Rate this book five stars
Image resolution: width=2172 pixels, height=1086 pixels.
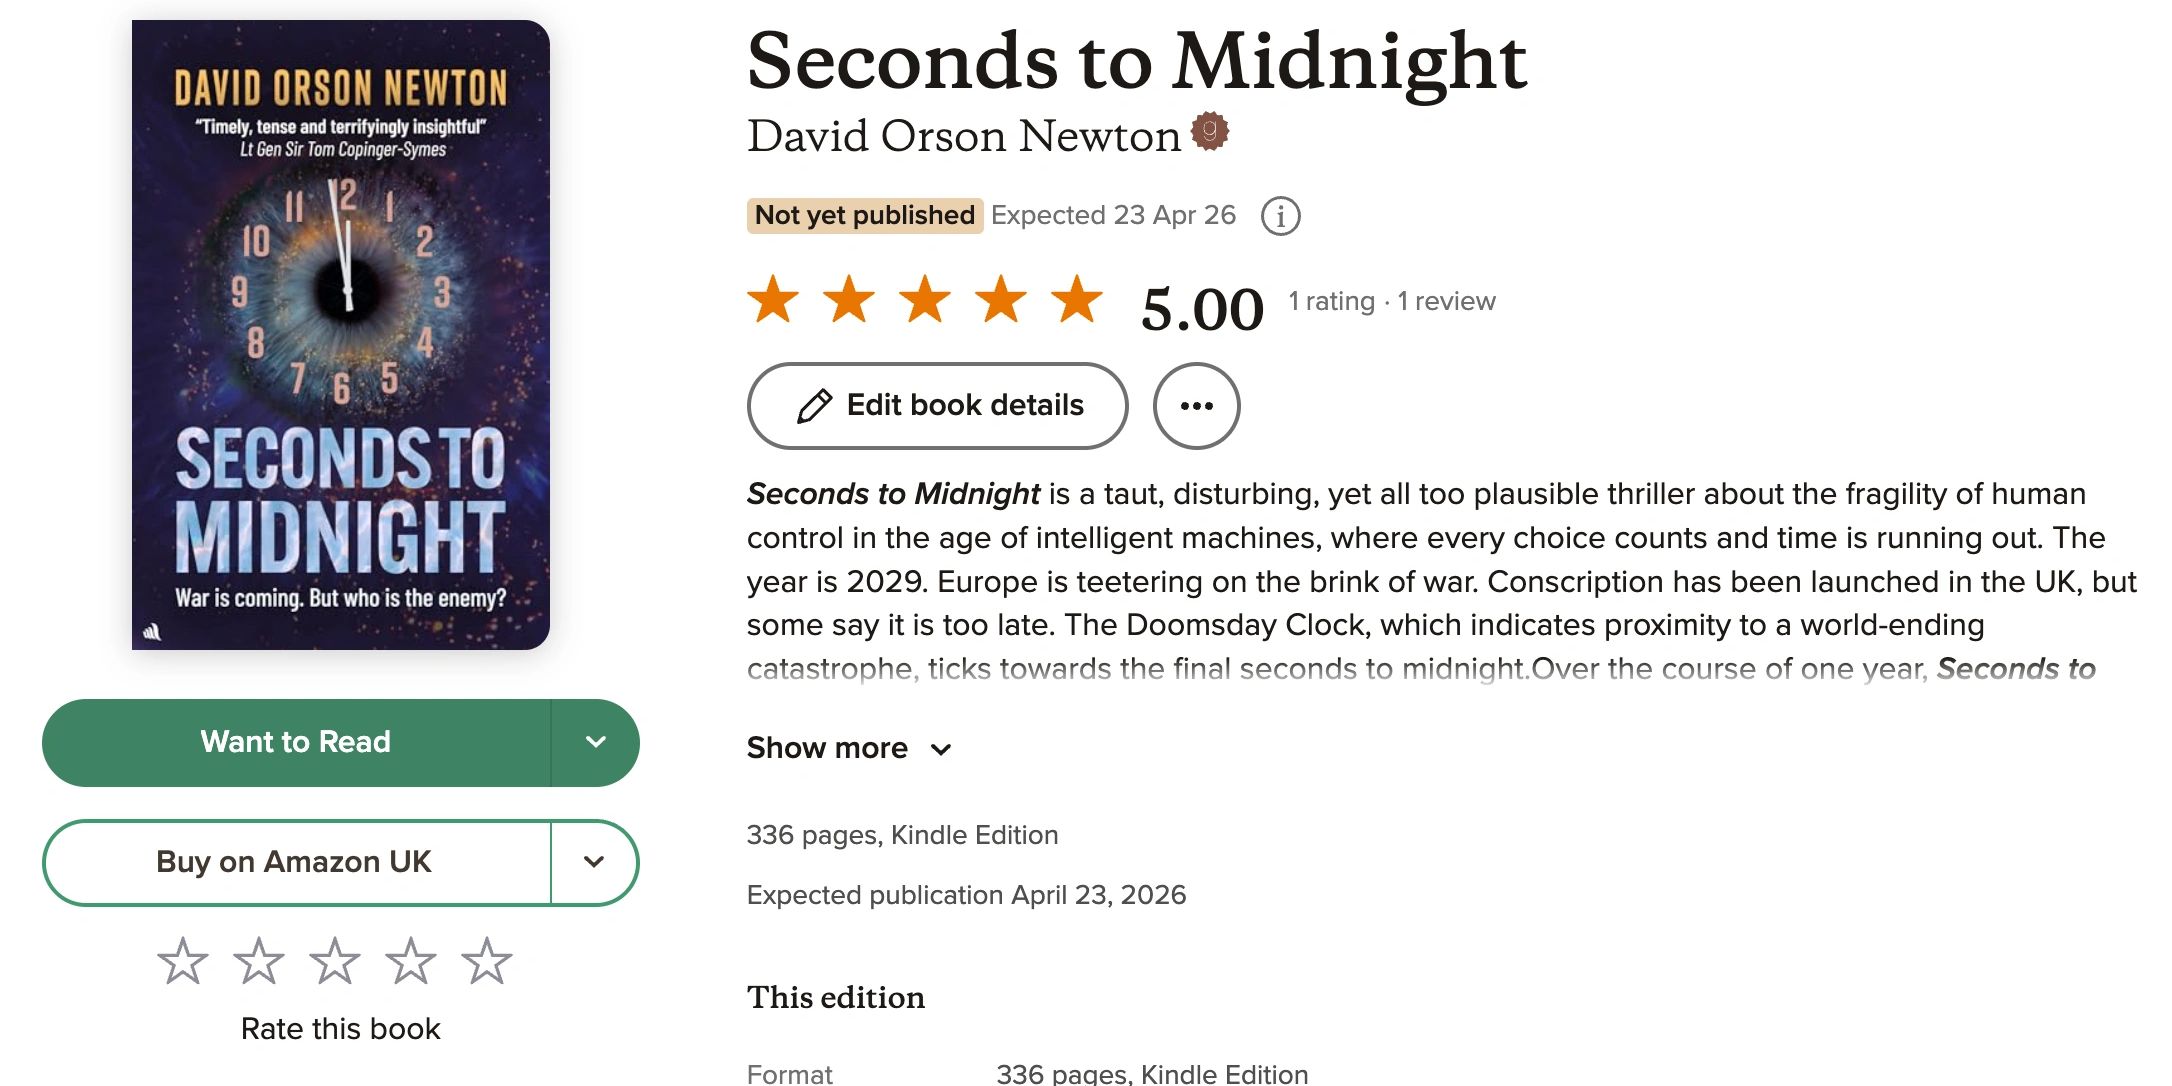point(487,961)
